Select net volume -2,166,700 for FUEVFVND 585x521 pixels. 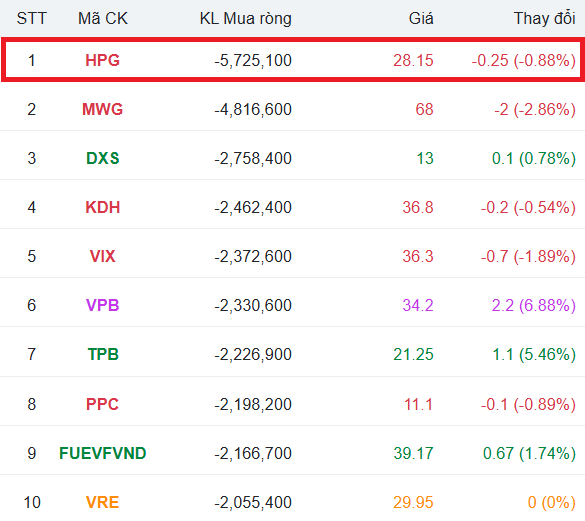pos(253,453)
